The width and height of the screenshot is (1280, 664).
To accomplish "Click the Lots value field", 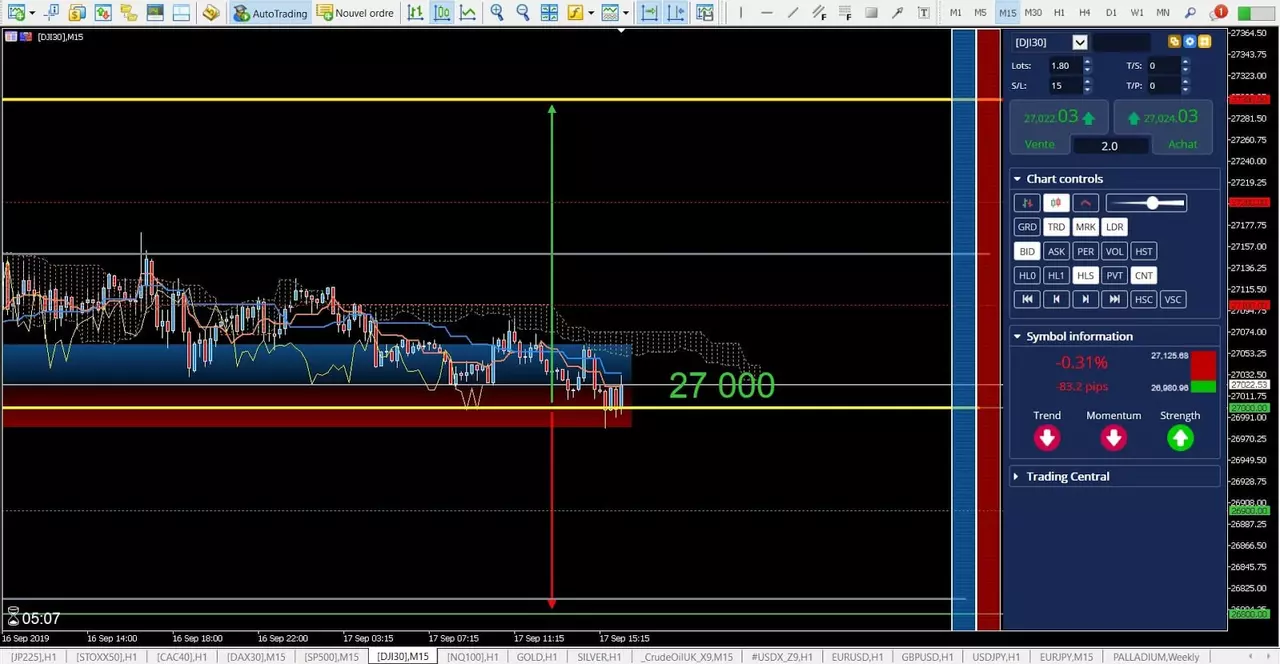I will point(1064,65).
